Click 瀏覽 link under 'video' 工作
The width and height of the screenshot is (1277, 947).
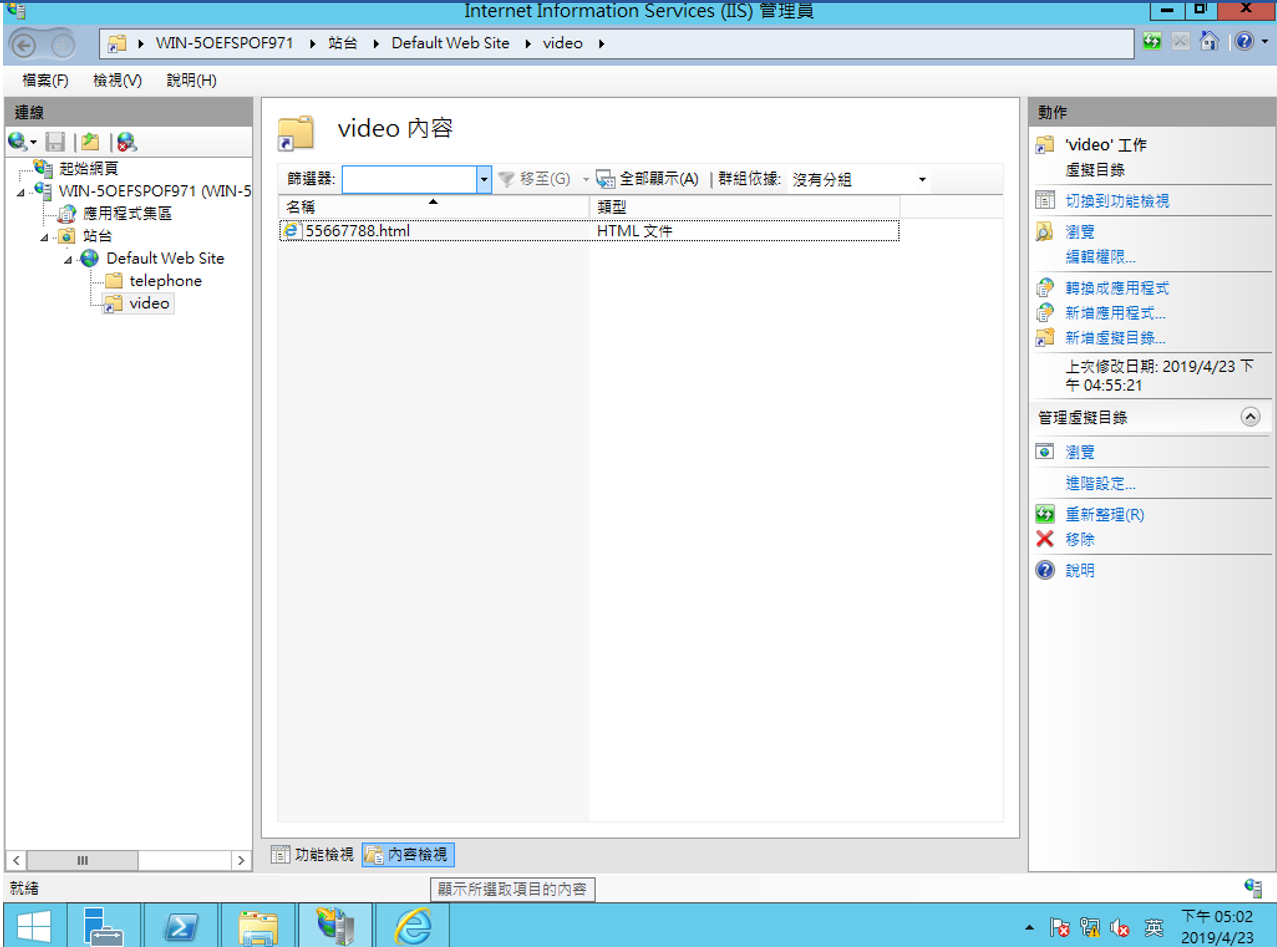click(1080, 232)
